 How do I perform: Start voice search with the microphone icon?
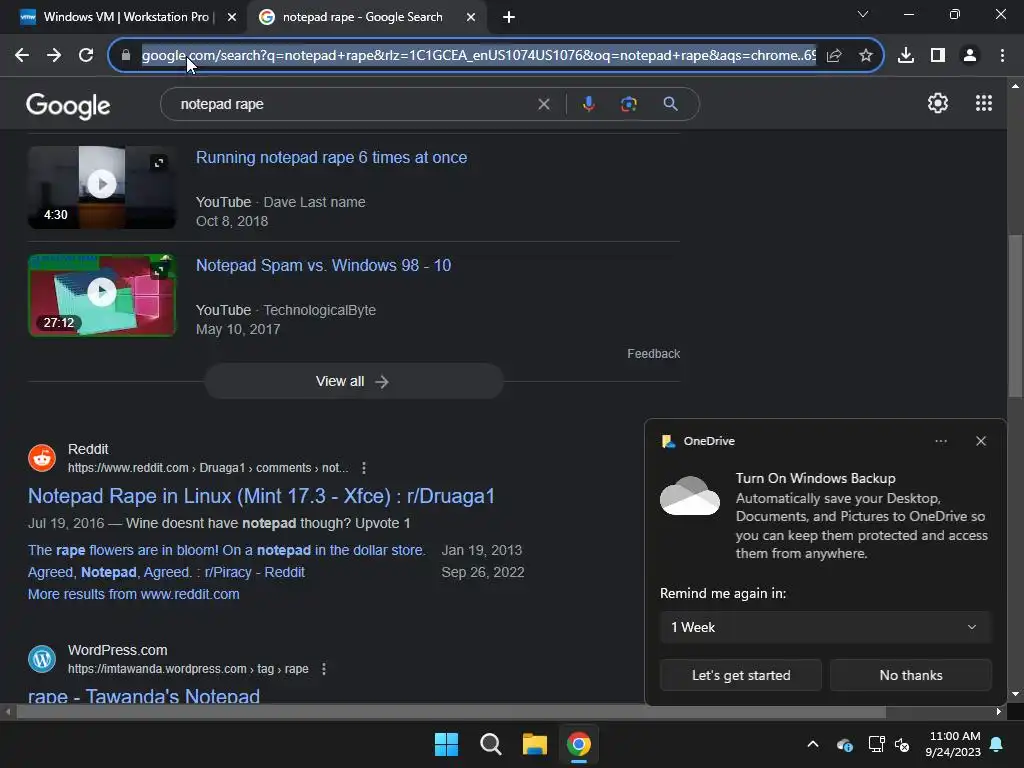pos(588,104)
